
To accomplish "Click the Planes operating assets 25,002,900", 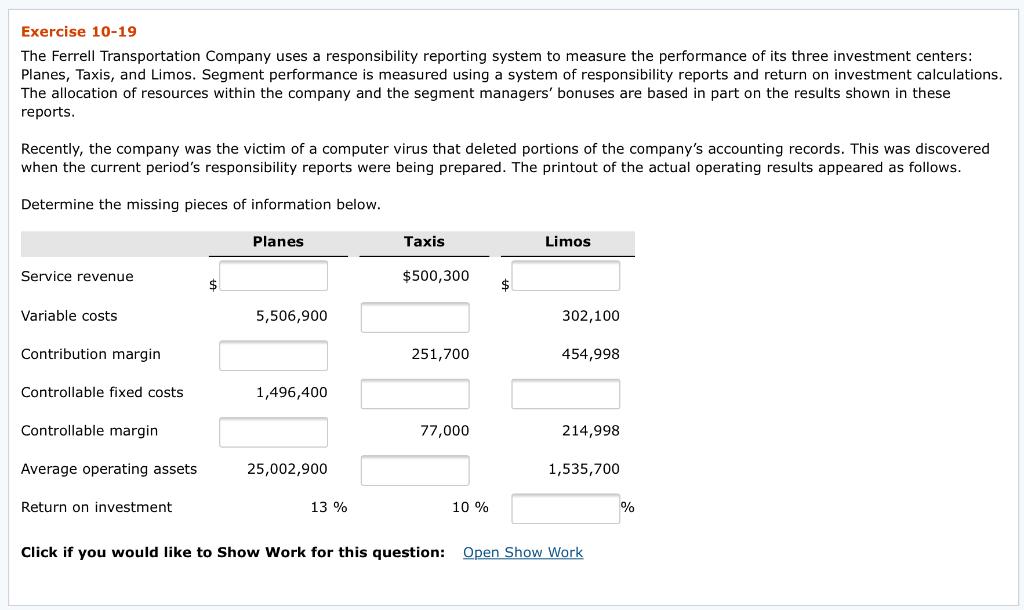I will (287, 469).
